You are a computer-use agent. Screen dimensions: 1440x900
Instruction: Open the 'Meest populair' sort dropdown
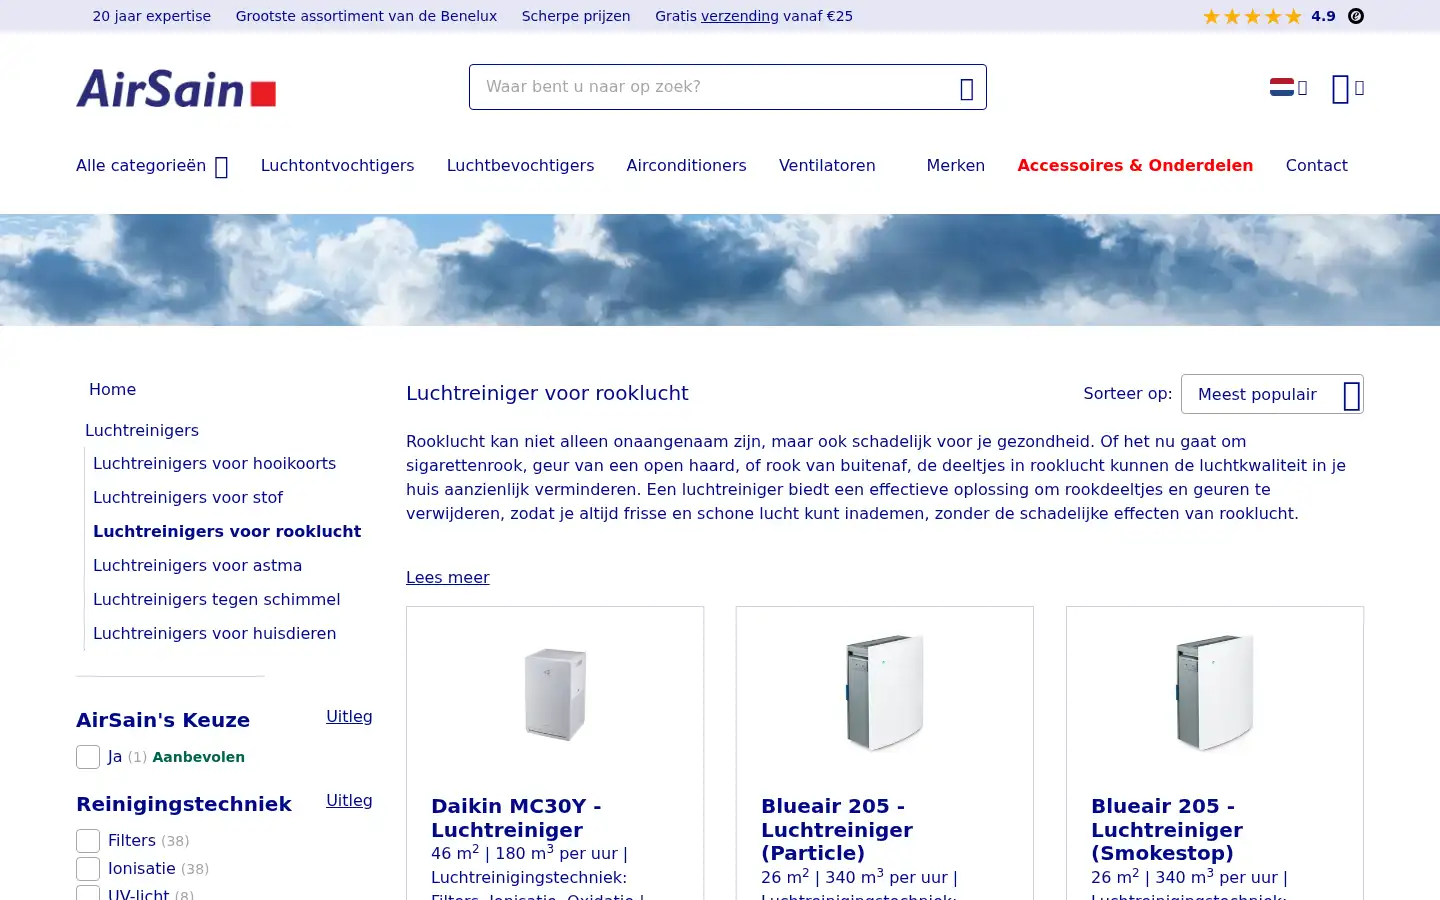pyautogui.click(x=1272, y=394)
